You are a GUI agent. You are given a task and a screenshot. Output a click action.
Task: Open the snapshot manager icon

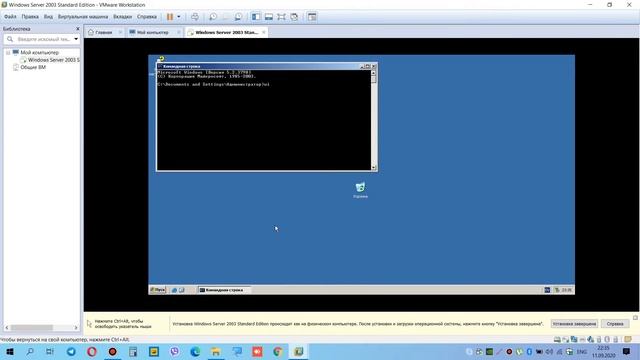tap(238, 17)
